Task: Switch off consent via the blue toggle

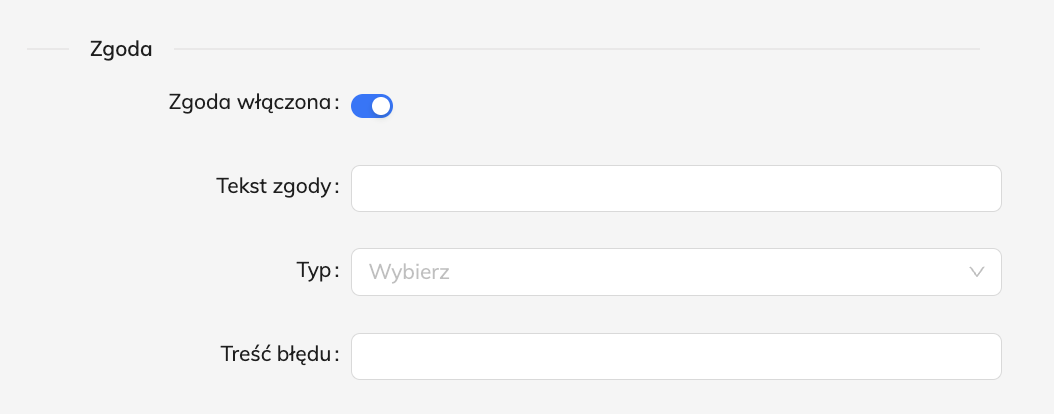Action: click(372, 106)
